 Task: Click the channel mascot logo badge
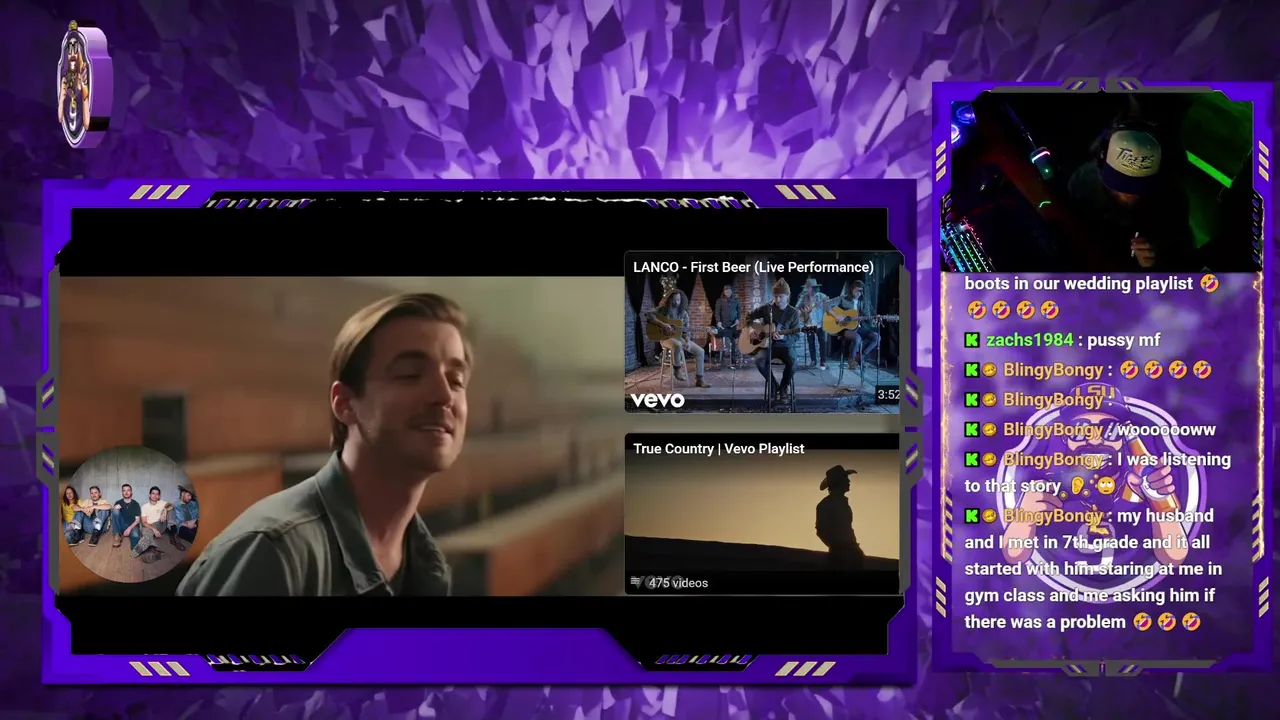point(84,85)
